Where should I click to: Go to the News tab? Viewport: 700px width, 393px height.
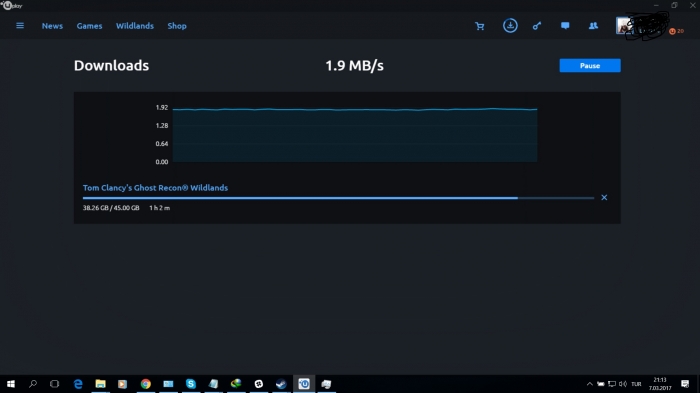(52, 26)
